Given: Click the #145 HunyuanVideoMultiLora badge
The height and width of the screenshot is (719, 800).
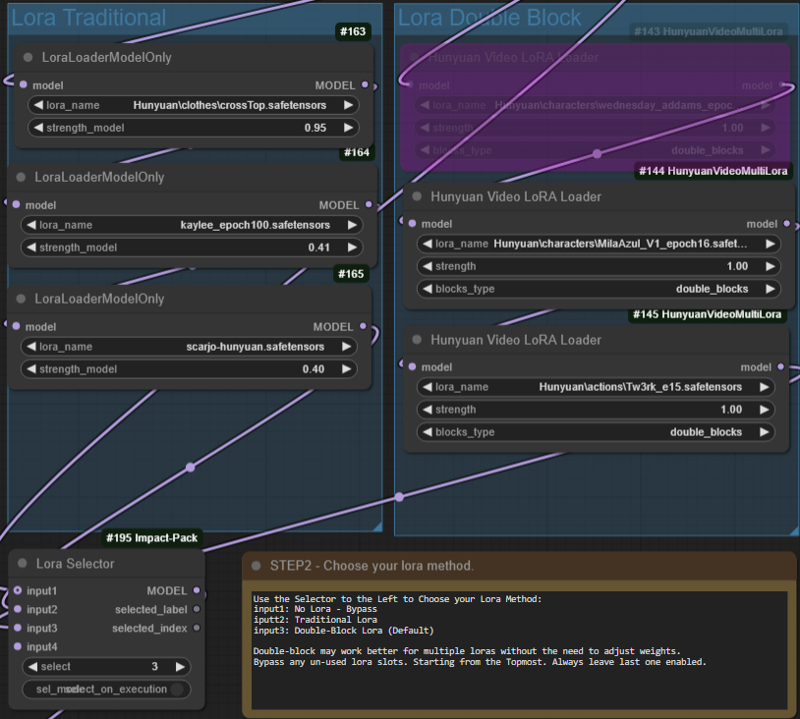Looking at the screenshot, I should click(707, 314).
